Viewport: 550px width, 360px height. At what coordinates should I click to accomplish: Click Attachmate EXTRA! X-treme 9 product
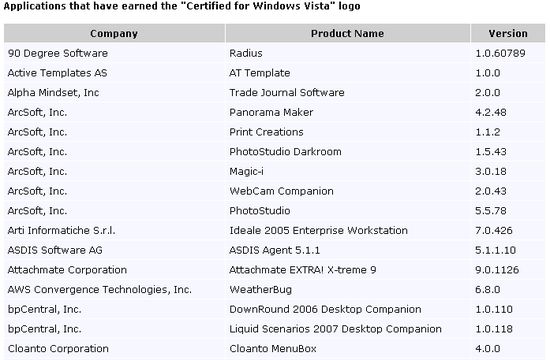302,270
